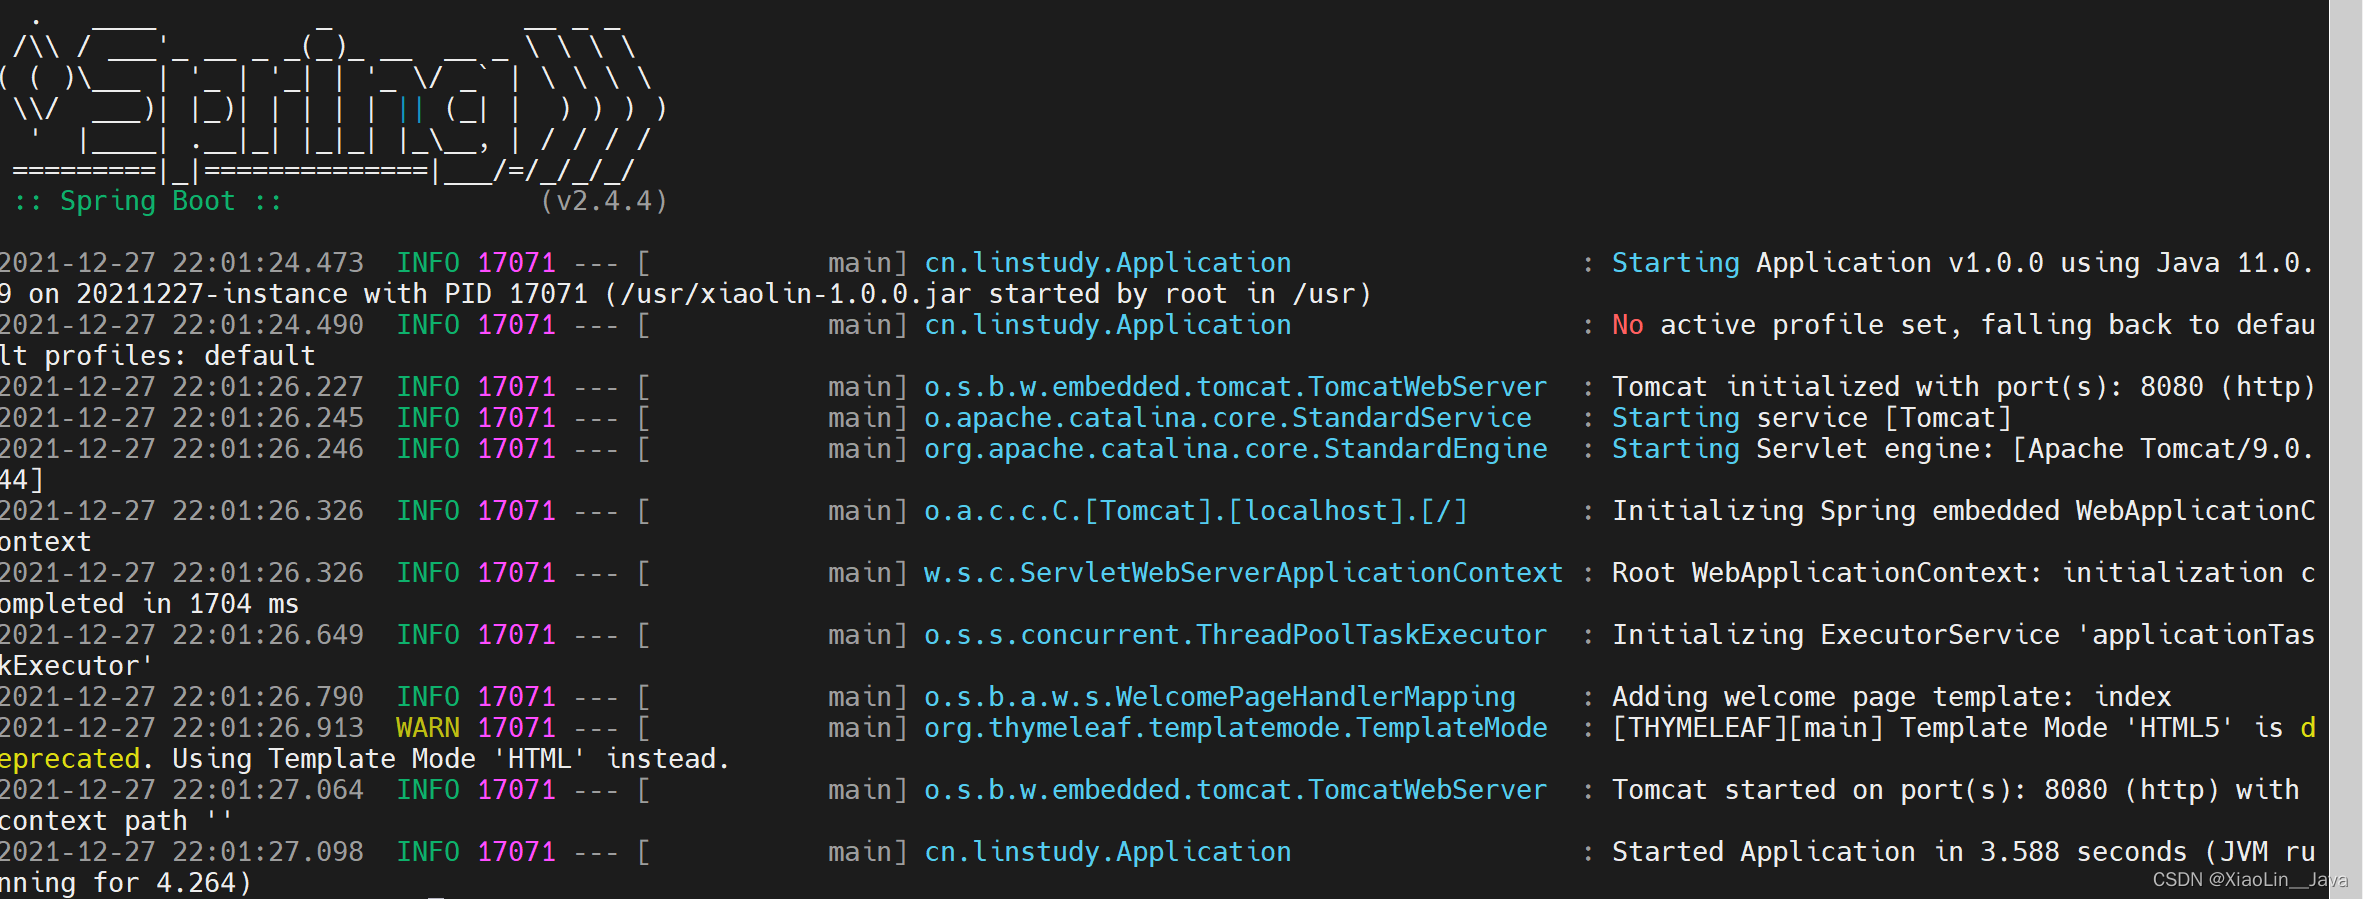The height and width of the screenshot is (899, 2363).
Task: Click the '/usr/xiaolin-1.0.0.jar' path text
Action: (796, 294)
